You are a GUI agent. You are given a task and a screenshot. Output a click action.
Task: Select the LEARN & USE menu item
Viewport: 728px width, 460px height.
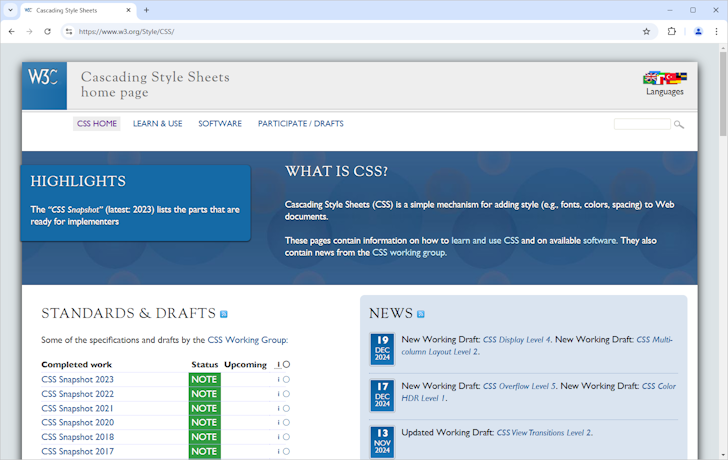tap(157, 124)
